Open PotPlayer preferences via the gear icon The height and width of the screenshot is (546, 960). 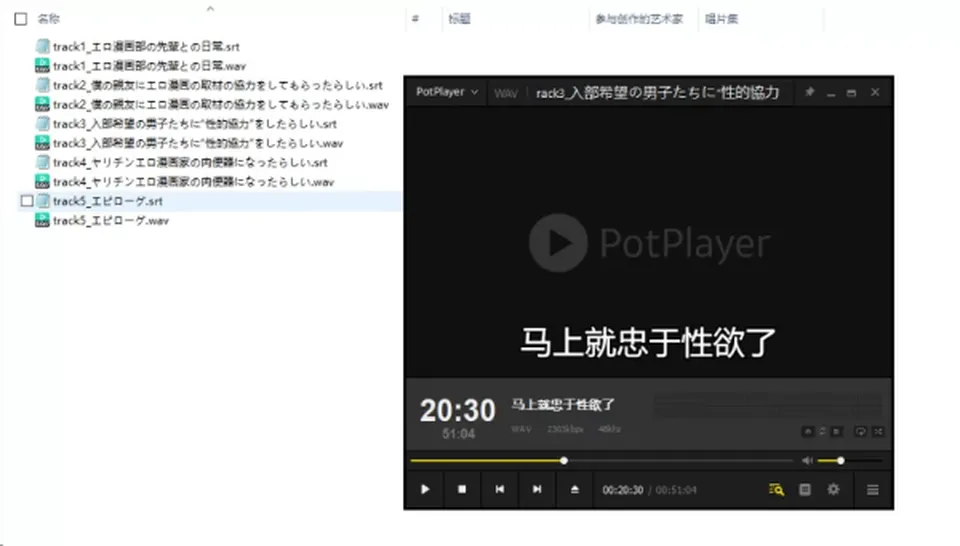tap(833, 489)
